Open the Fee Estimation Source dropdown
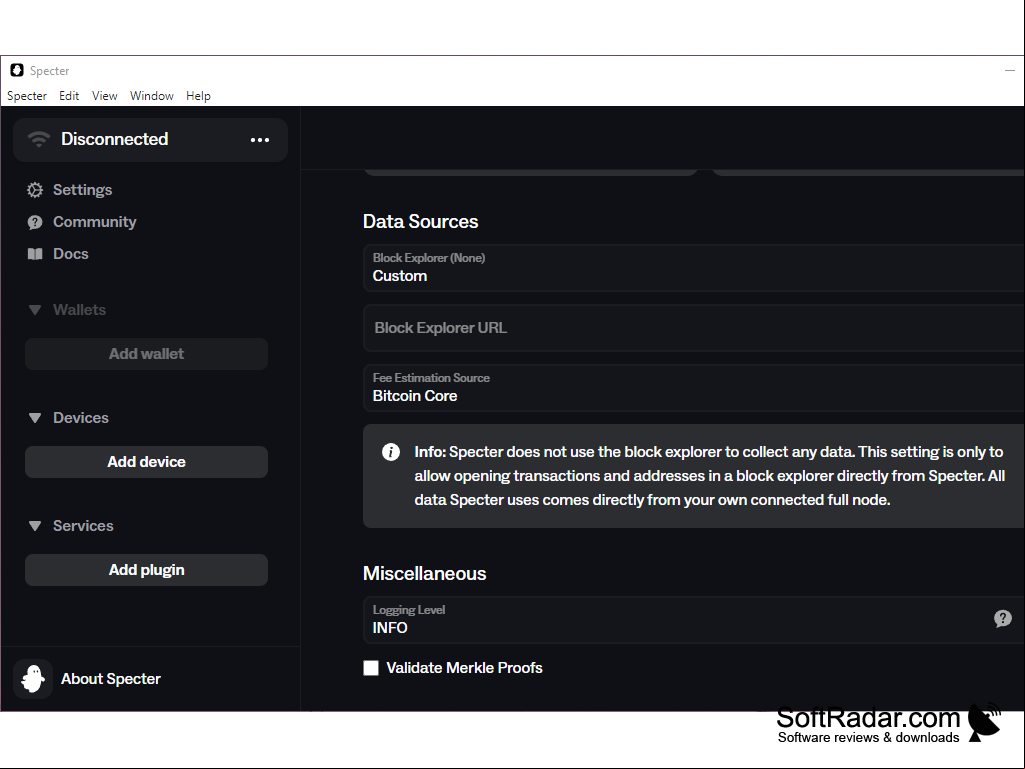Screen dimensions: 1025x769 coord(694,388)
